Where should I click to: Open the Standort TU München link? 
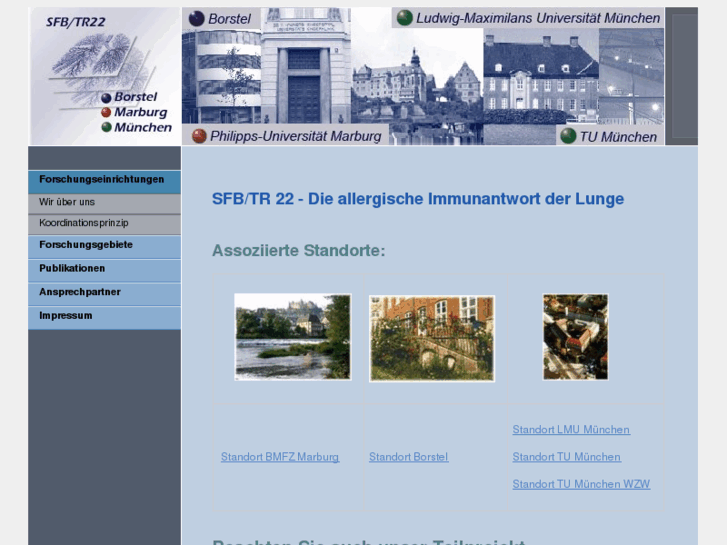(x=566, y=457)
